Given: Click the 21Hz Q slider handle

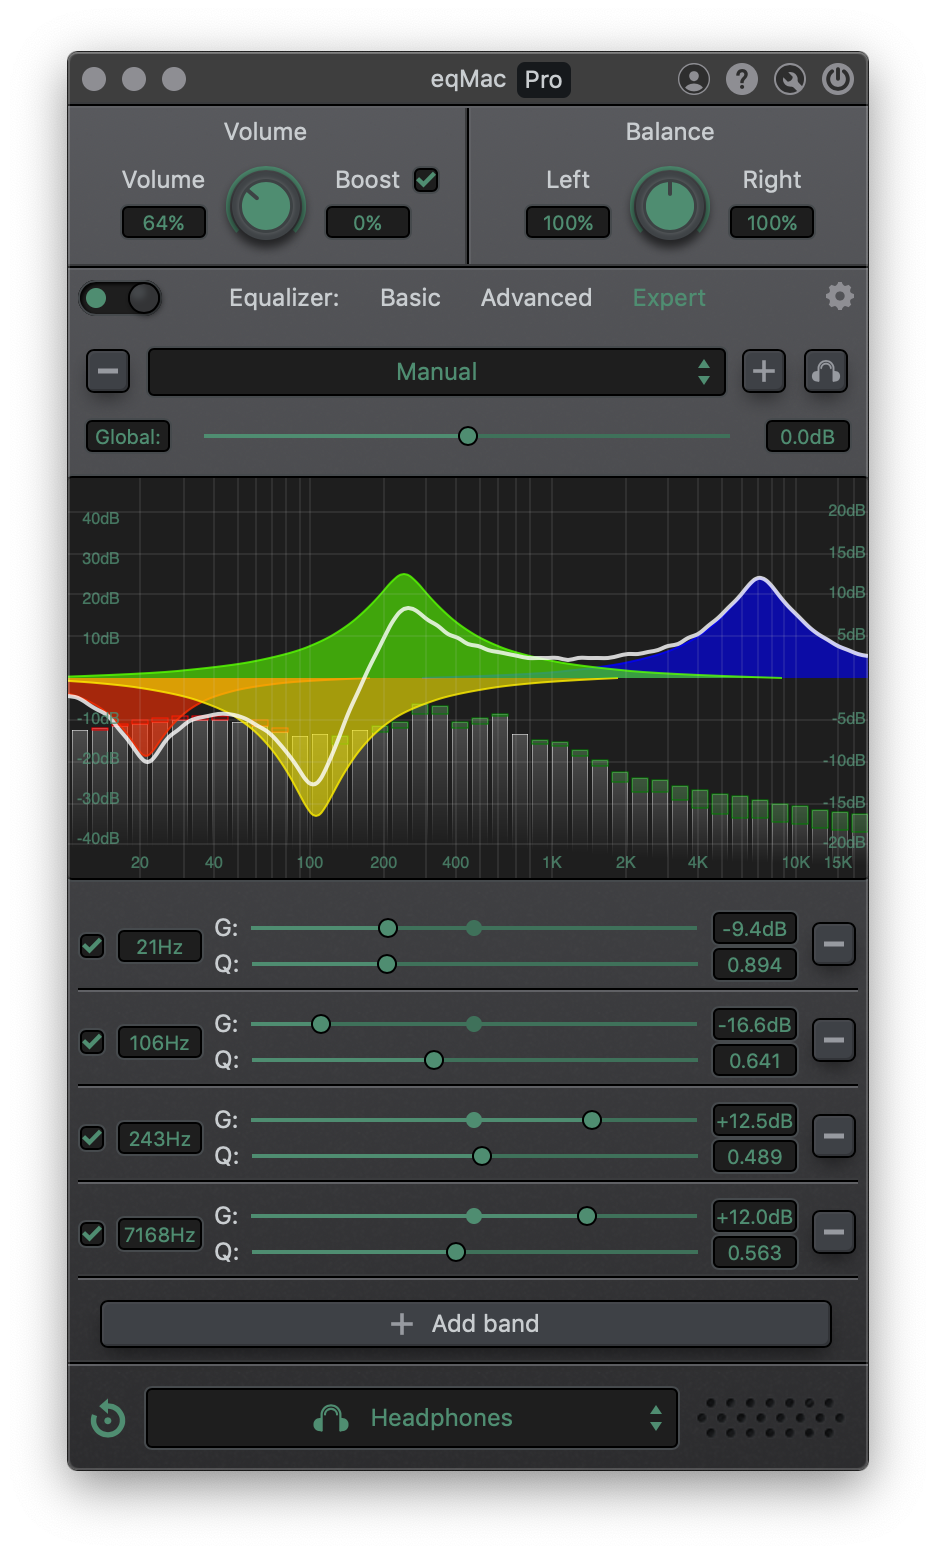Looking at the screenshot, I should coord(387,964).
